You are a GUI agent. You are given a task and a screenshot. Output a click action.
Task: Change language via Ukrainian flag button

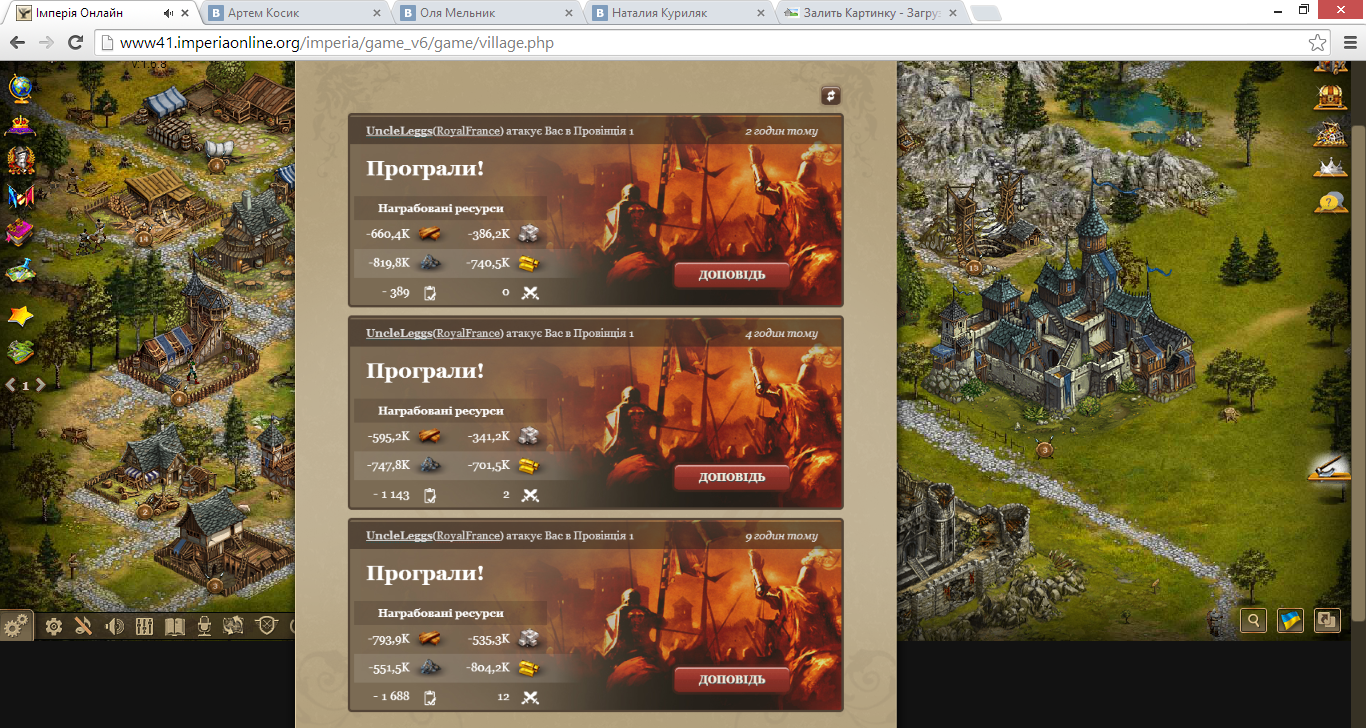[x=1290, y=620]
